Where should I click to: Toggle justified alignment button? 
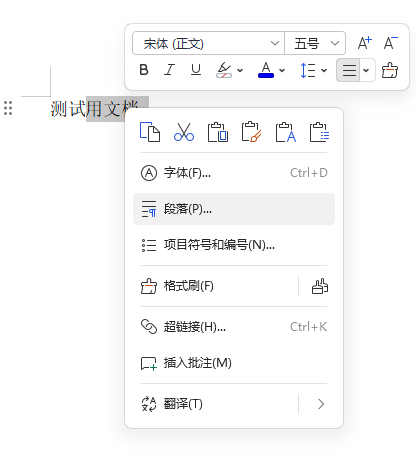[x=348, y=70]
